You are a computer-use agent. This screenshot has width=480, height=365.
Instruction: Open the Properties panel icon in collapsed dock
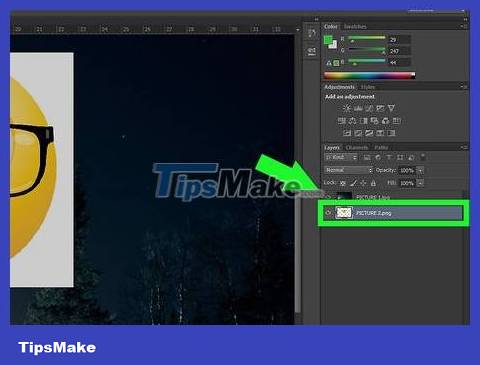pos(312,51)
